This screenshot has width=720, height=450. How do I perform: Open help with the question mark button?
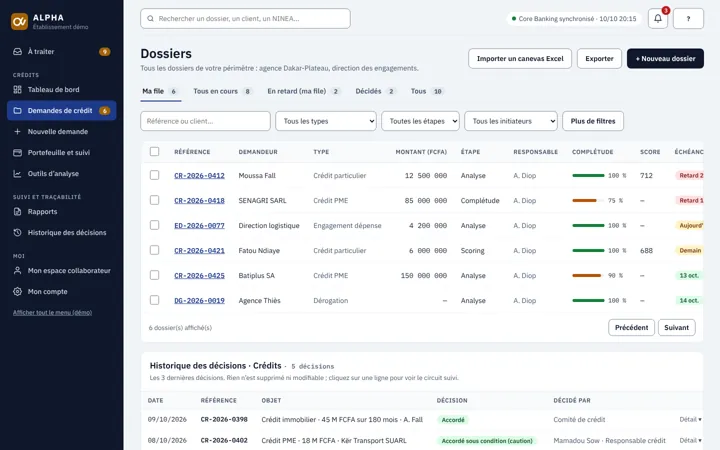coord(688,19)
